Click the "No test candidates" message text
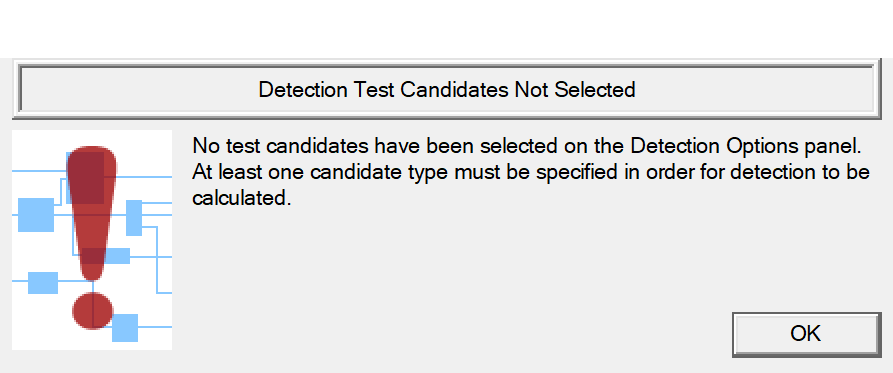This screenshot has width=893, height=373. 281,146
